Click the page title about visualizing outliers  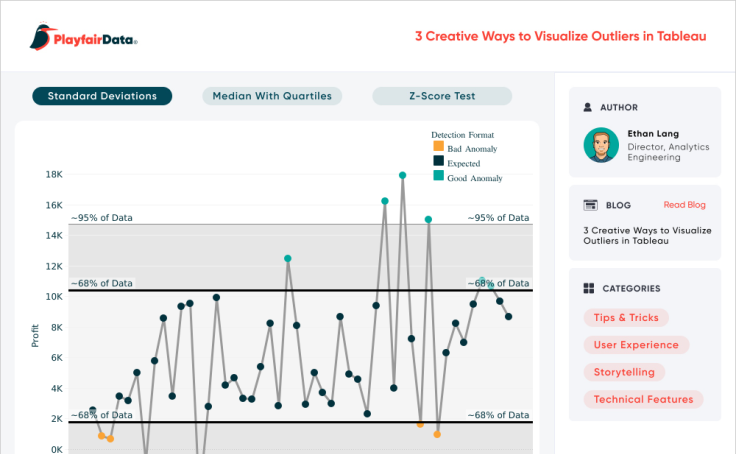tap(560, 36)
